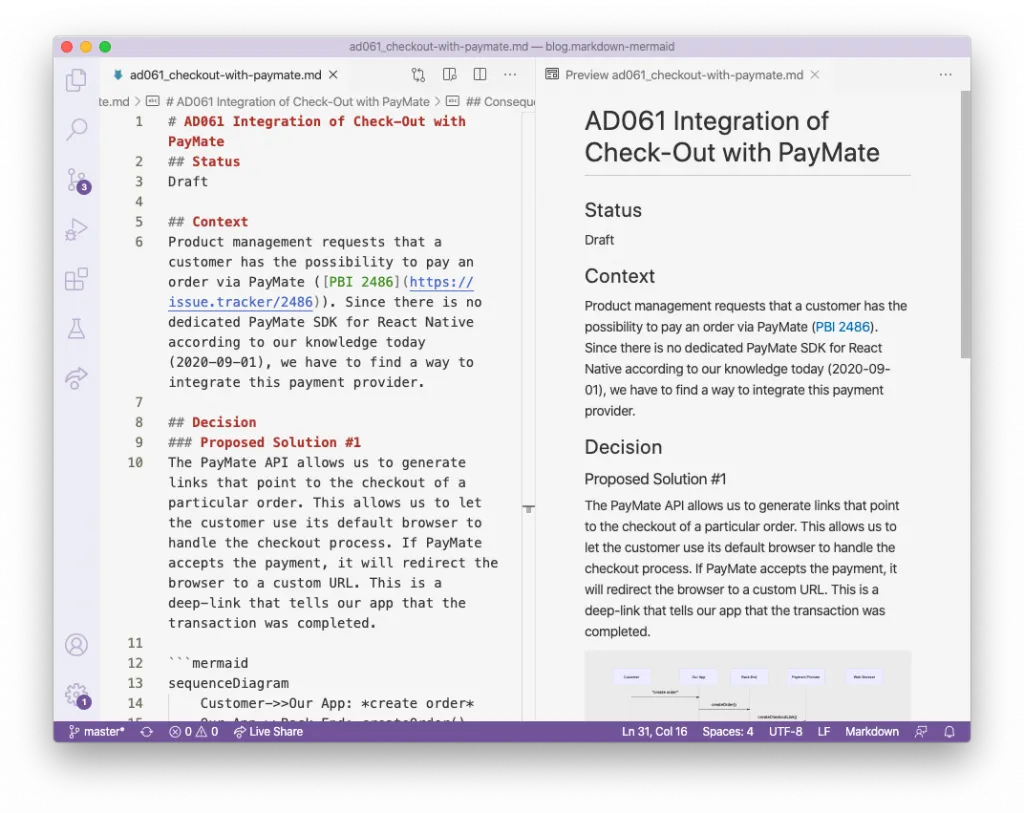The image size is (1024, 813).
Task: Click the '## Context' heading in editor
Action: click(208, 222)
